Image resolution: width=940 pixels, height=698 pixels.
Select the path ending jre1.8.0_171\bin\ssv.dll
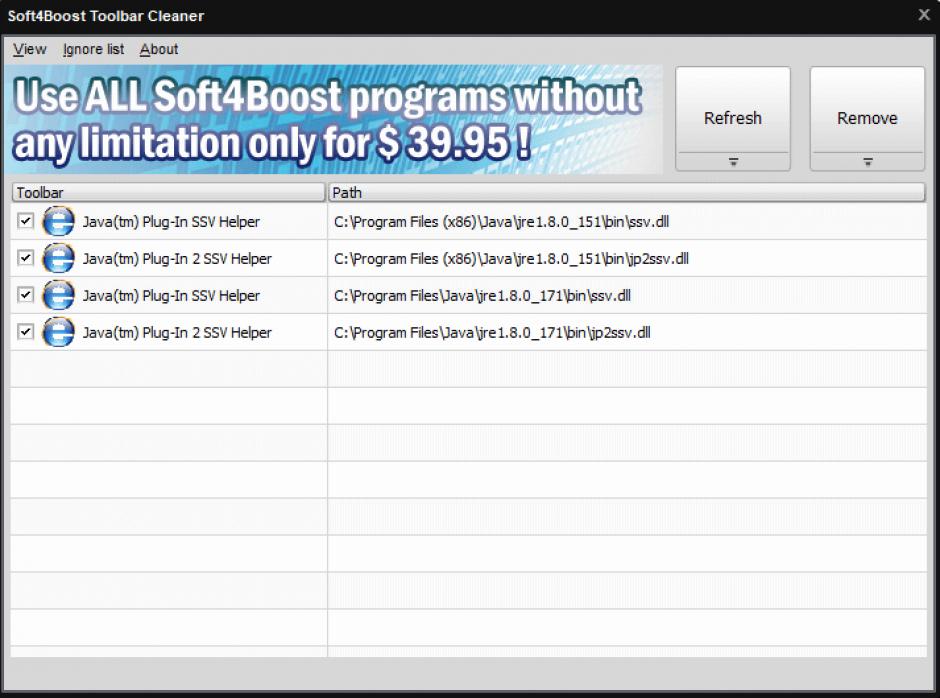482,296
